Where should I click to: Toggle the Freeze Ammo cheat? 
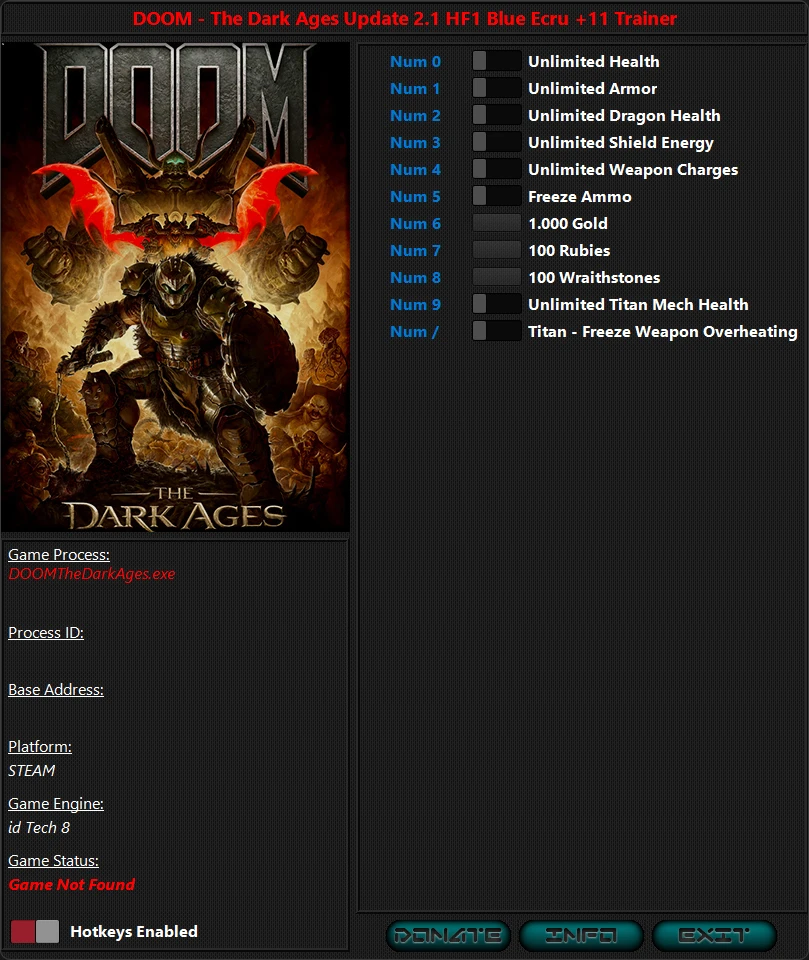click(x=497, y=196)
